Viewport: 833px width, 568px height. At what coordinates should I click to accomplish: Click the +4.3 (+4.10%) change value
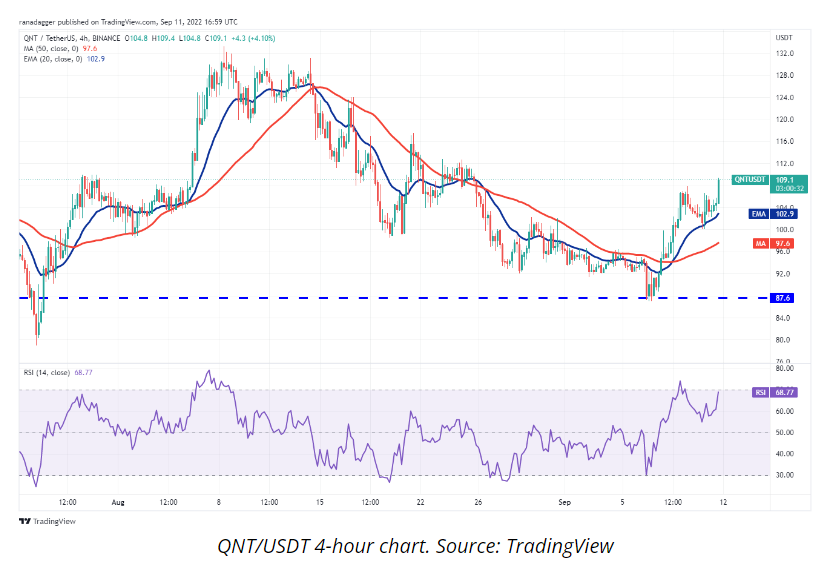click(253, 38)
